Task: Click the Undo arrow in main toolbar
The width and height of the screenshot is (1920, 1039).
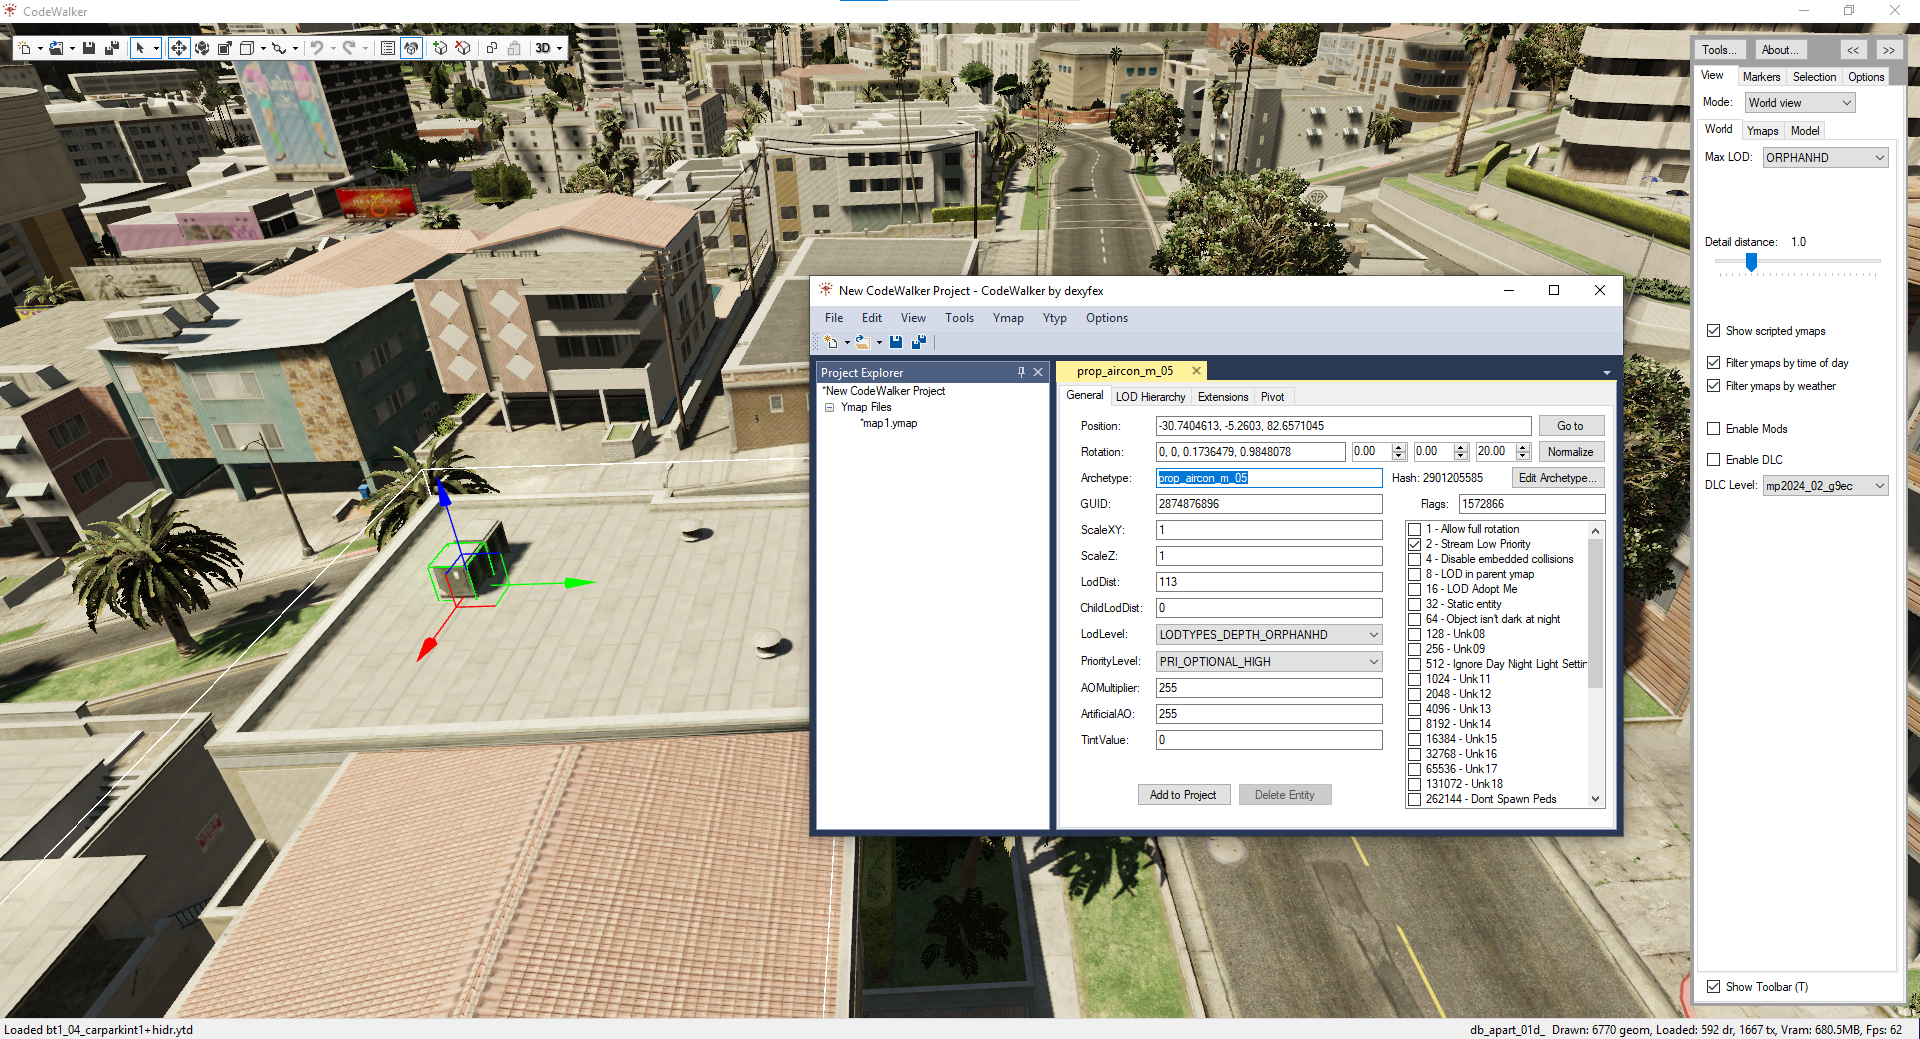Action: pos(317,48)
